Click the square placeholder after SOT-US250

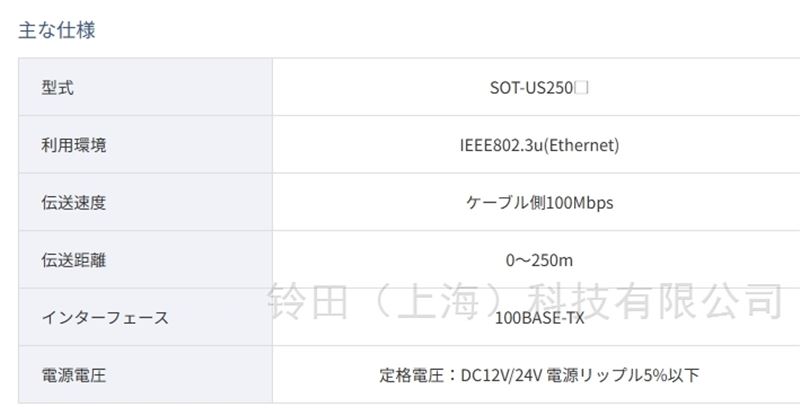582,88
